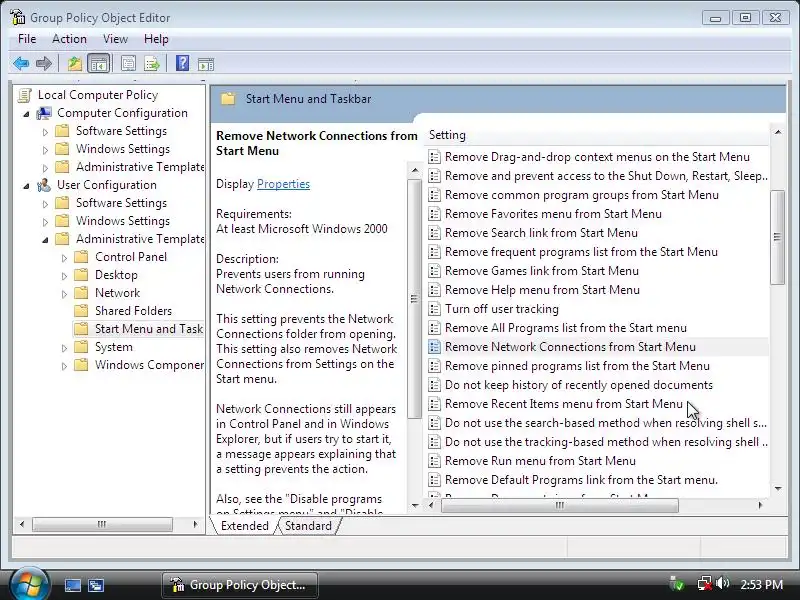Select 'Remove pinned programs list from the Start Menu'
Screen dimensions: 800x600
pos(577,366)
